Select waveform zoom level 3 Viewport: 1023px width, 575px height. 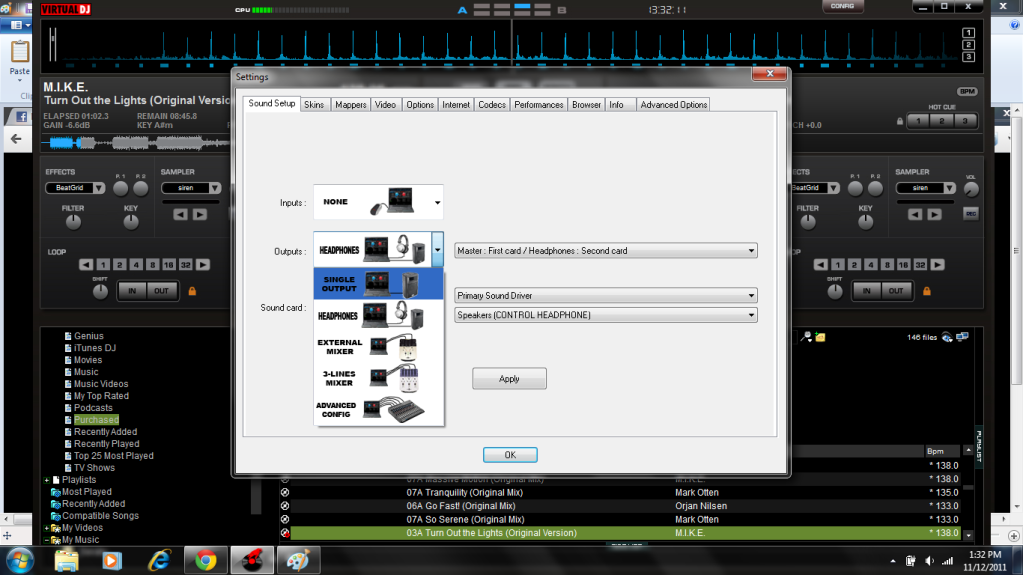pyautogui.click(x=968, y=57)
